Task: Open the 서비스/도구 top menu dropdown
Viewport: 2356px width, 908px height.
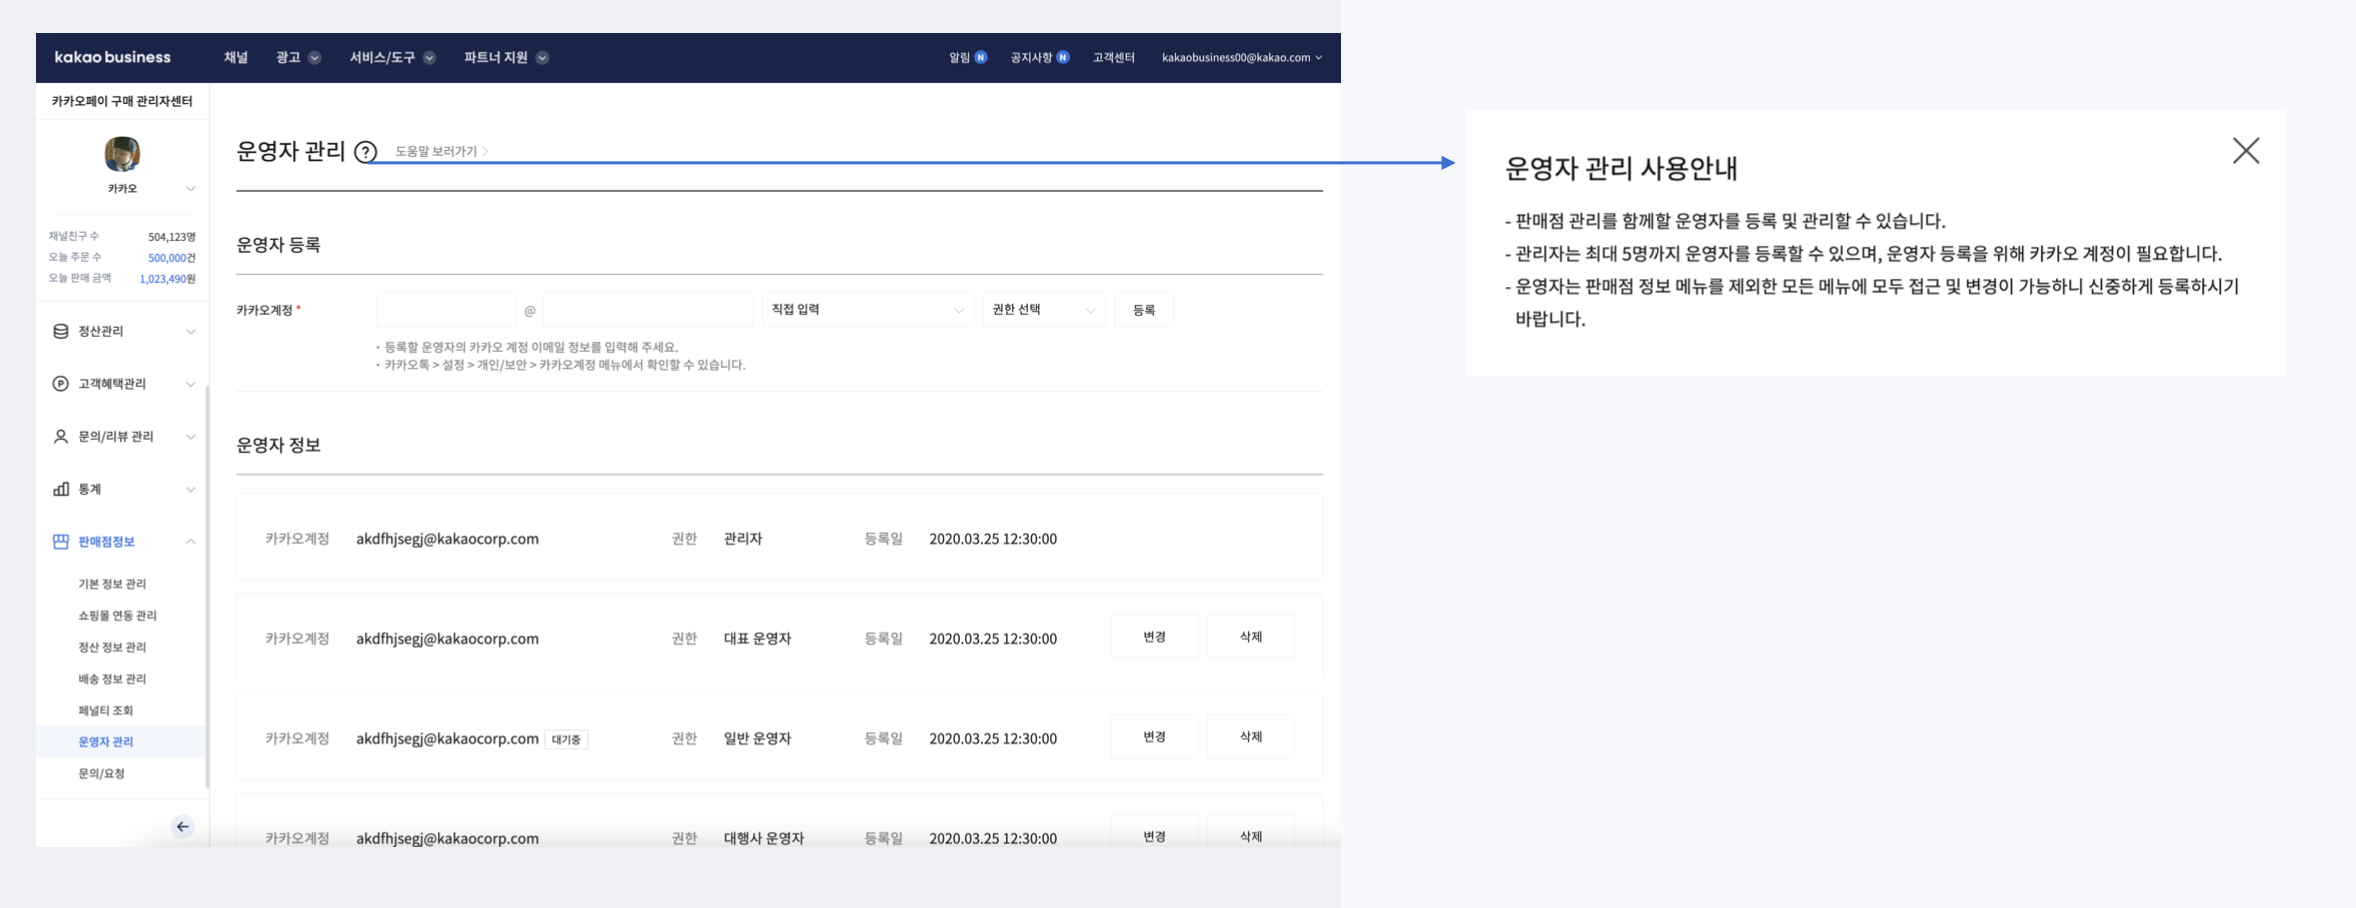Action: click(x=392, y=57)
